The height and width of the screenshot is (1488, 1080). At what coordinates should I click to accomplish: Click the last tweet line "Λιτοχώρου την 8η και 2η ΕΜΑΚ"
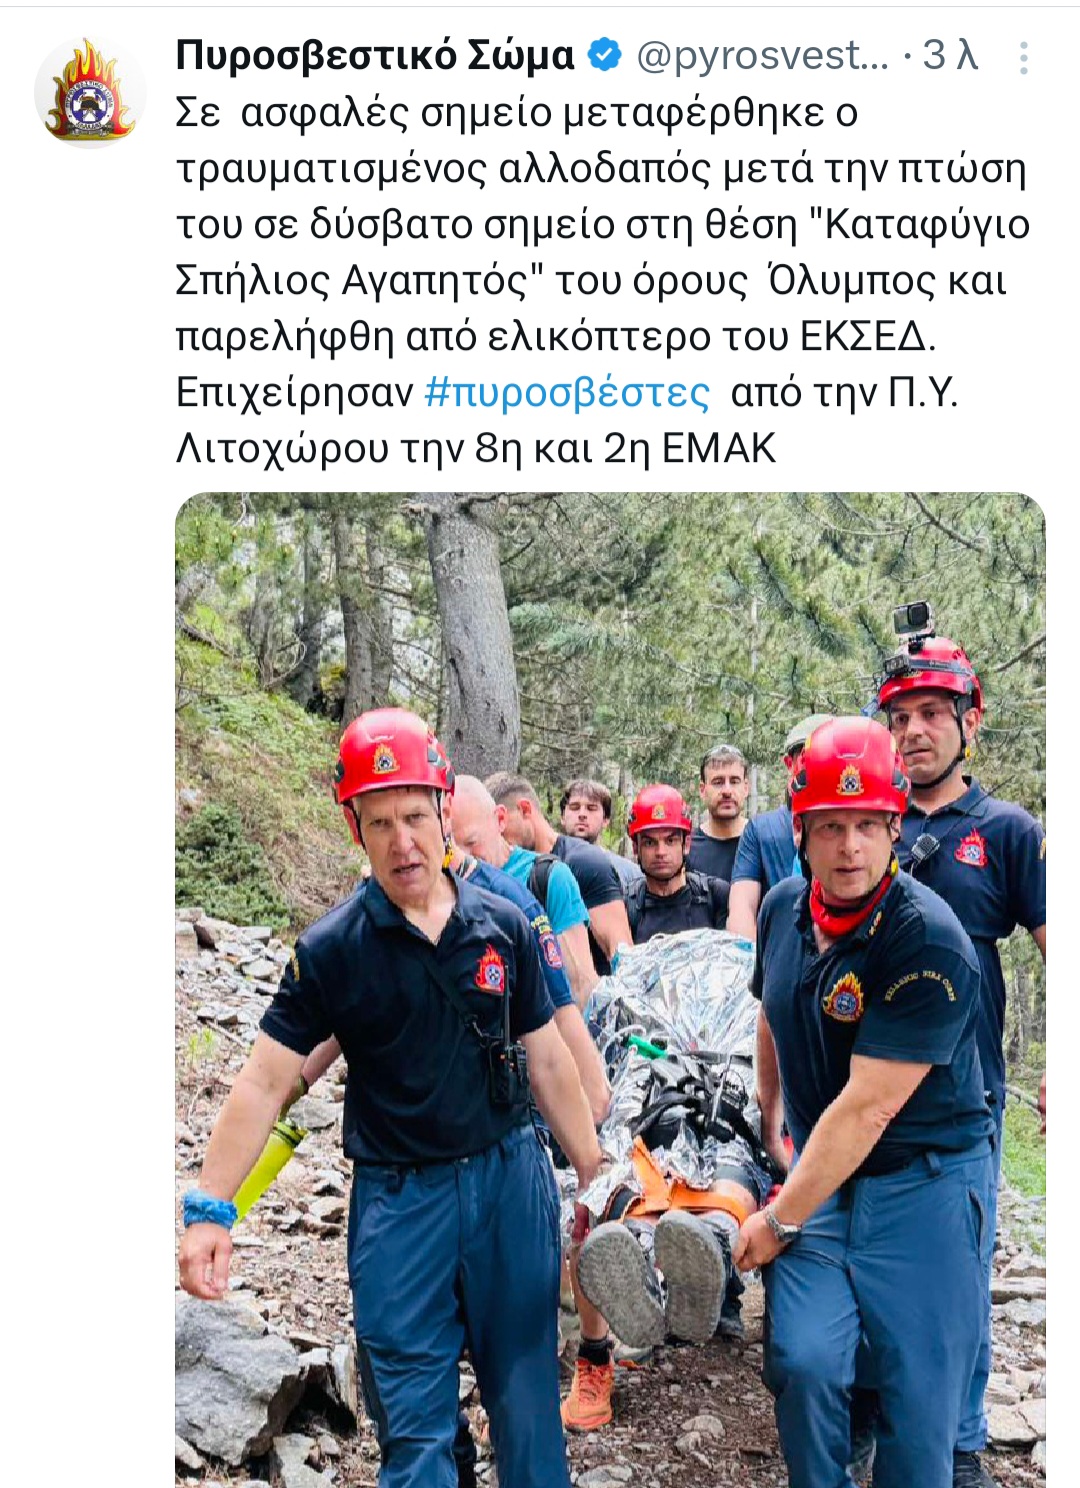coord(476,449)
